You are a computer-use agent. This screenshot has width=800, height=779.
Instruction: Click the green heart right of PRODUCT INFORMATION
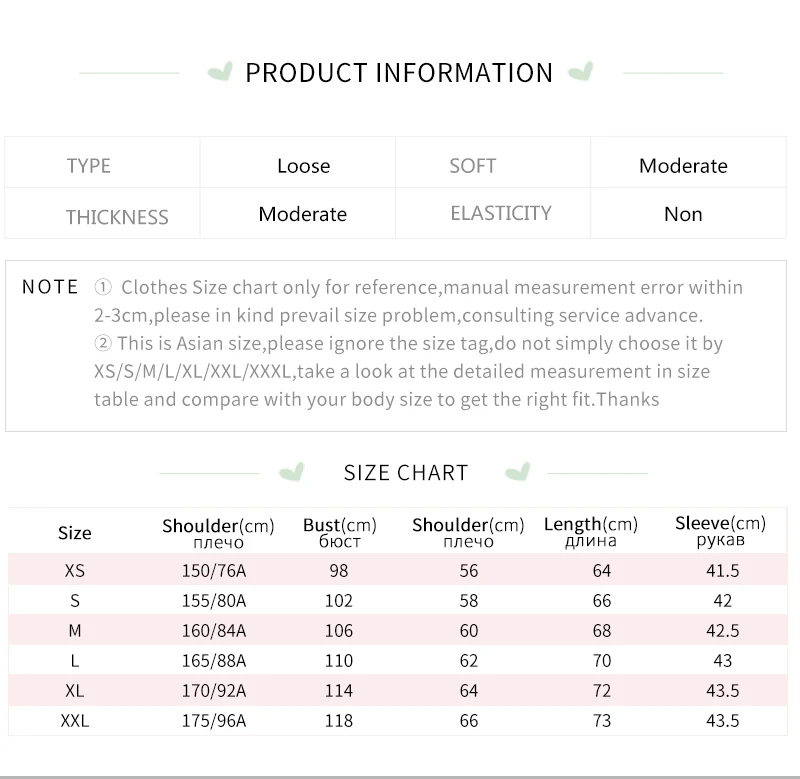580,72
